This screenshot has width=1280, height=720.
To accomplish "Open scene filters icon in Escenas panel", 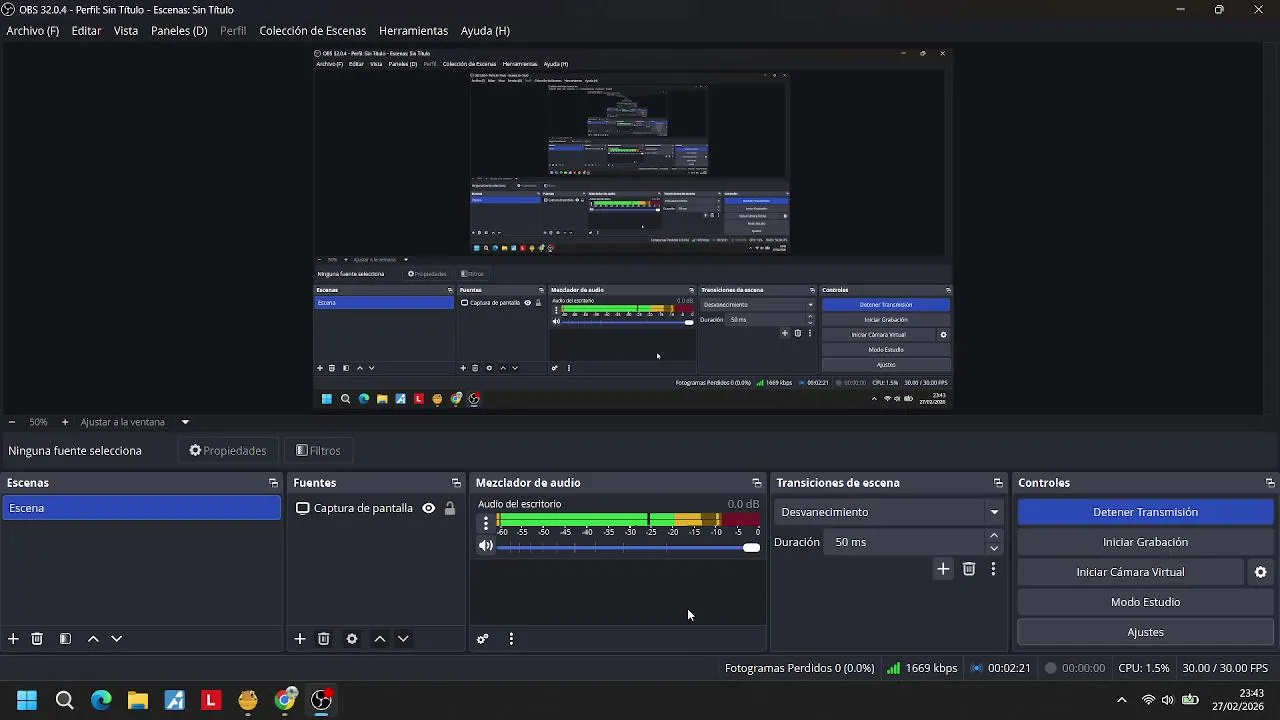I will point(65,639).
